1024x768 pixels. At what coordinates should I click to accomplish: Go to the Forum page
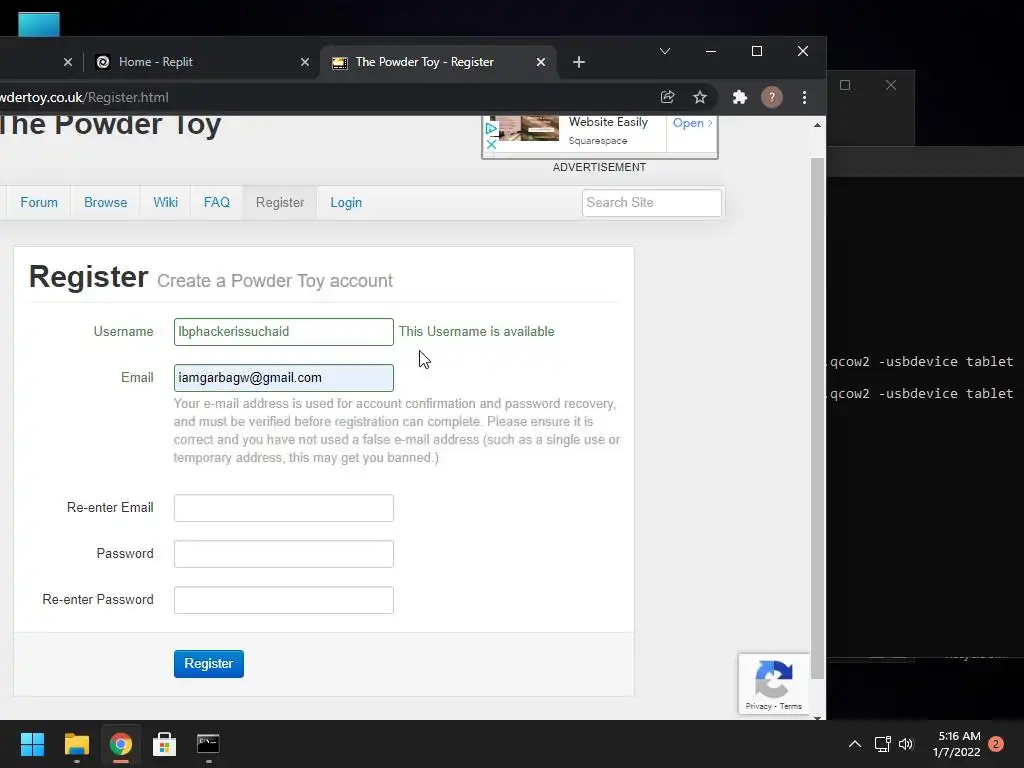[x=39, y=202]
